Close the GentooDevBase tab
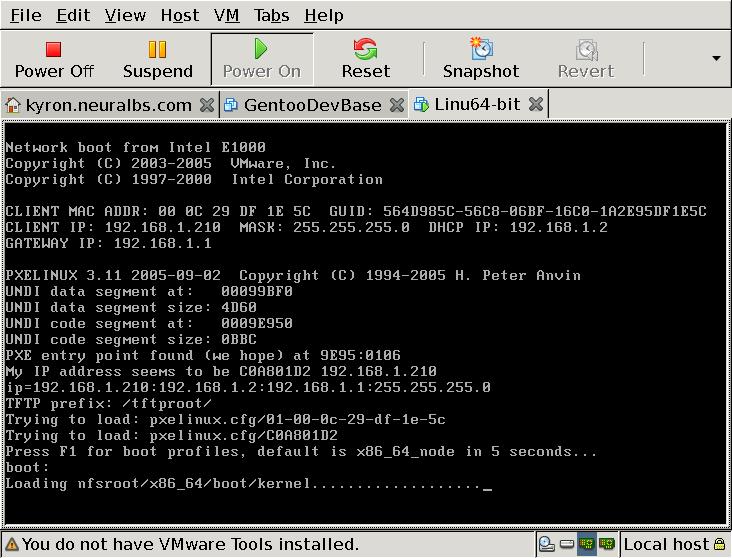 point(397,104)
